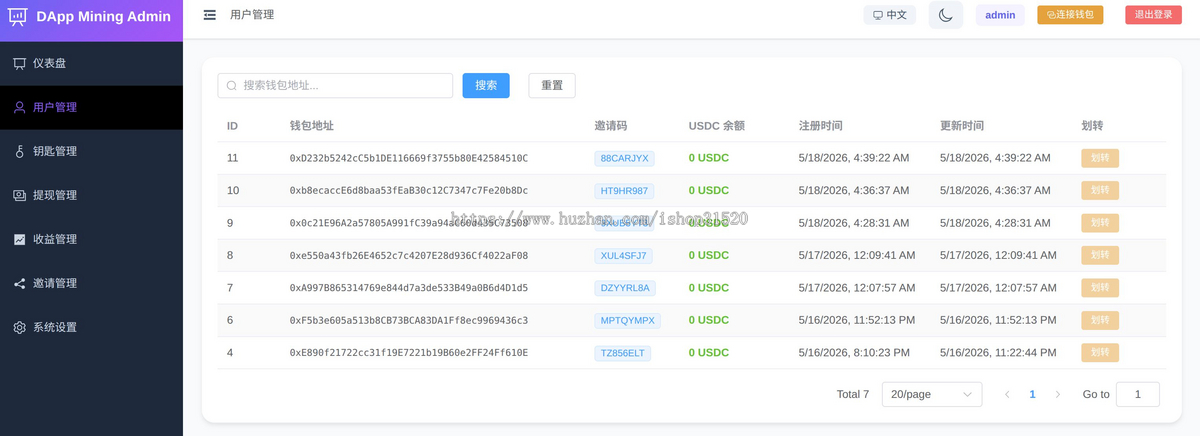Click the previous page arrow
The width and height of the screenshot is (1200, 436).
pos(1007,394)
